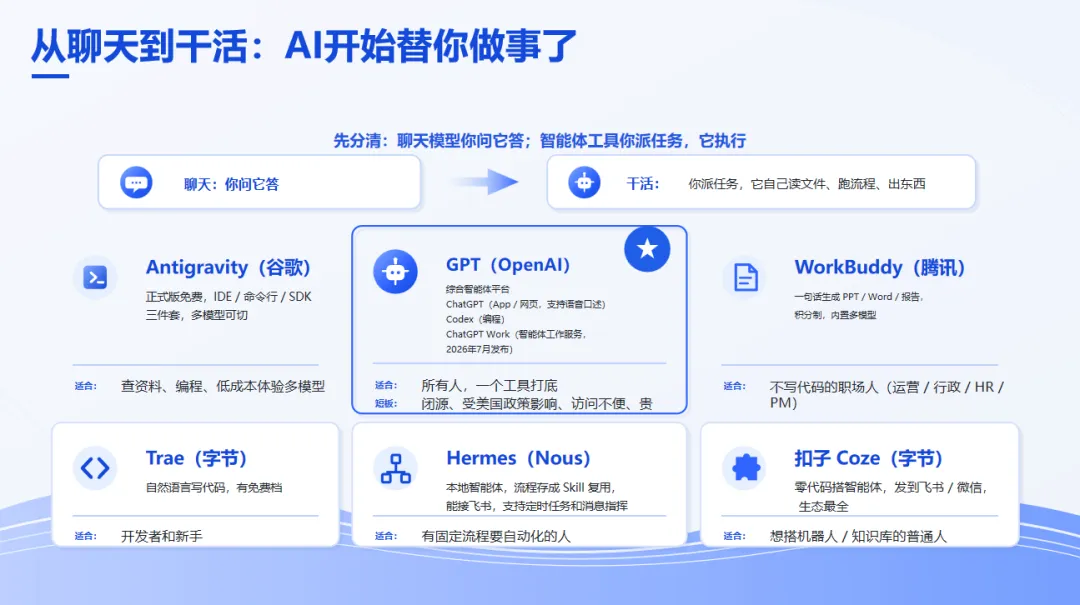Viewport: 1080px width, 605px height.
Task: Click the text 能接飞书，支持定时任务和消息指挥
Action: [x=537, y=506]
